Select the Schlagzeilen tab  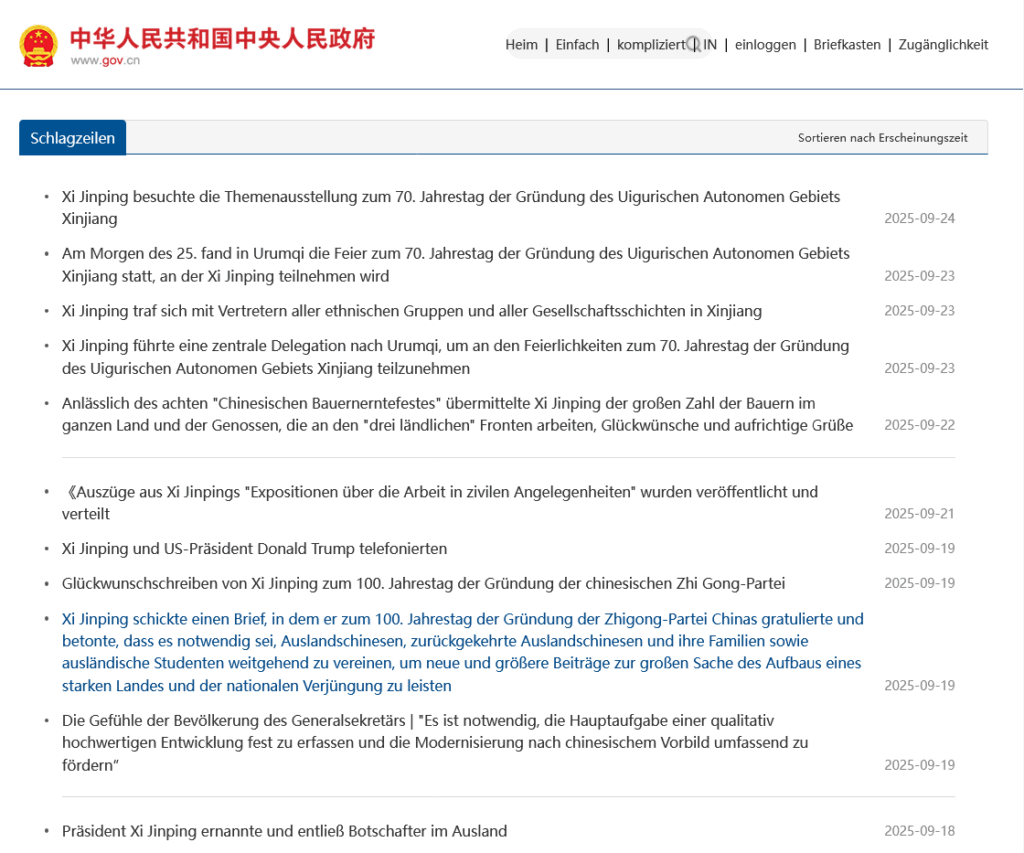[72, 138]
